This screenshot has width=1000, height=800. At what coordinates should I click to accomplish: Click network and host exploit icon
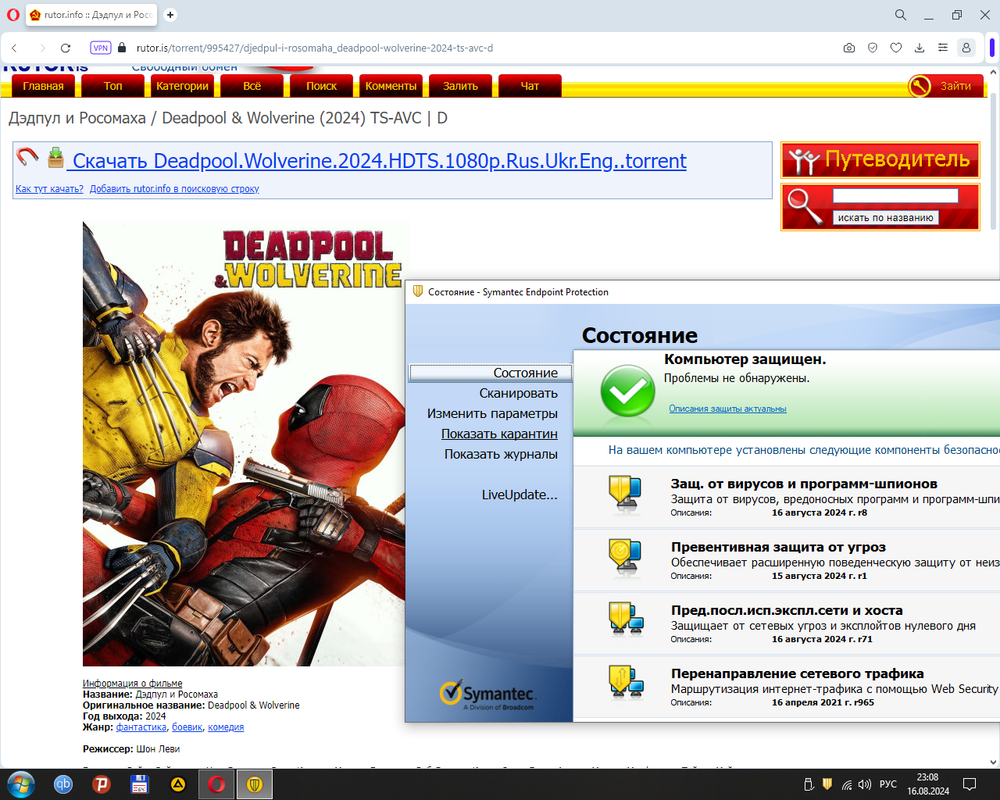coord(626,619)
